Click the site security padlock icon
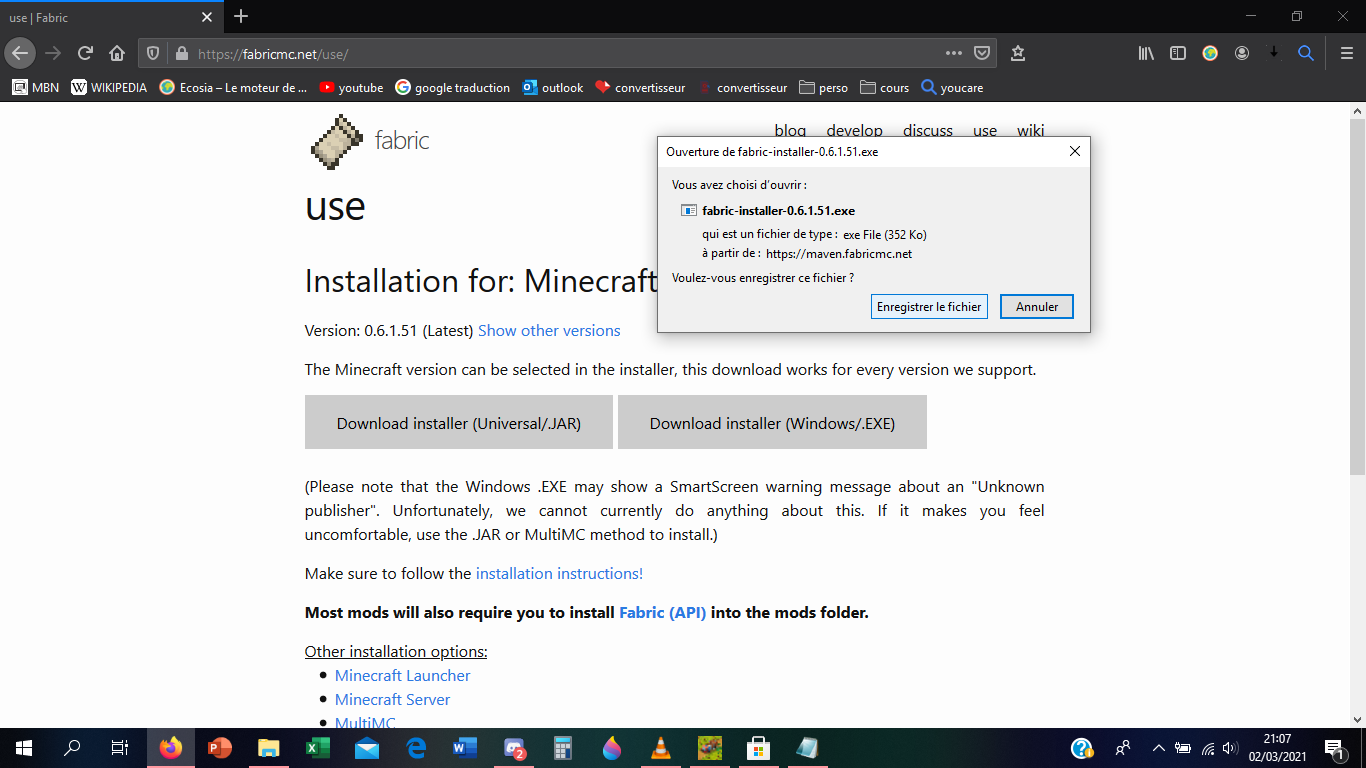This screenshot has height=768, width=1366. point(181,53)
